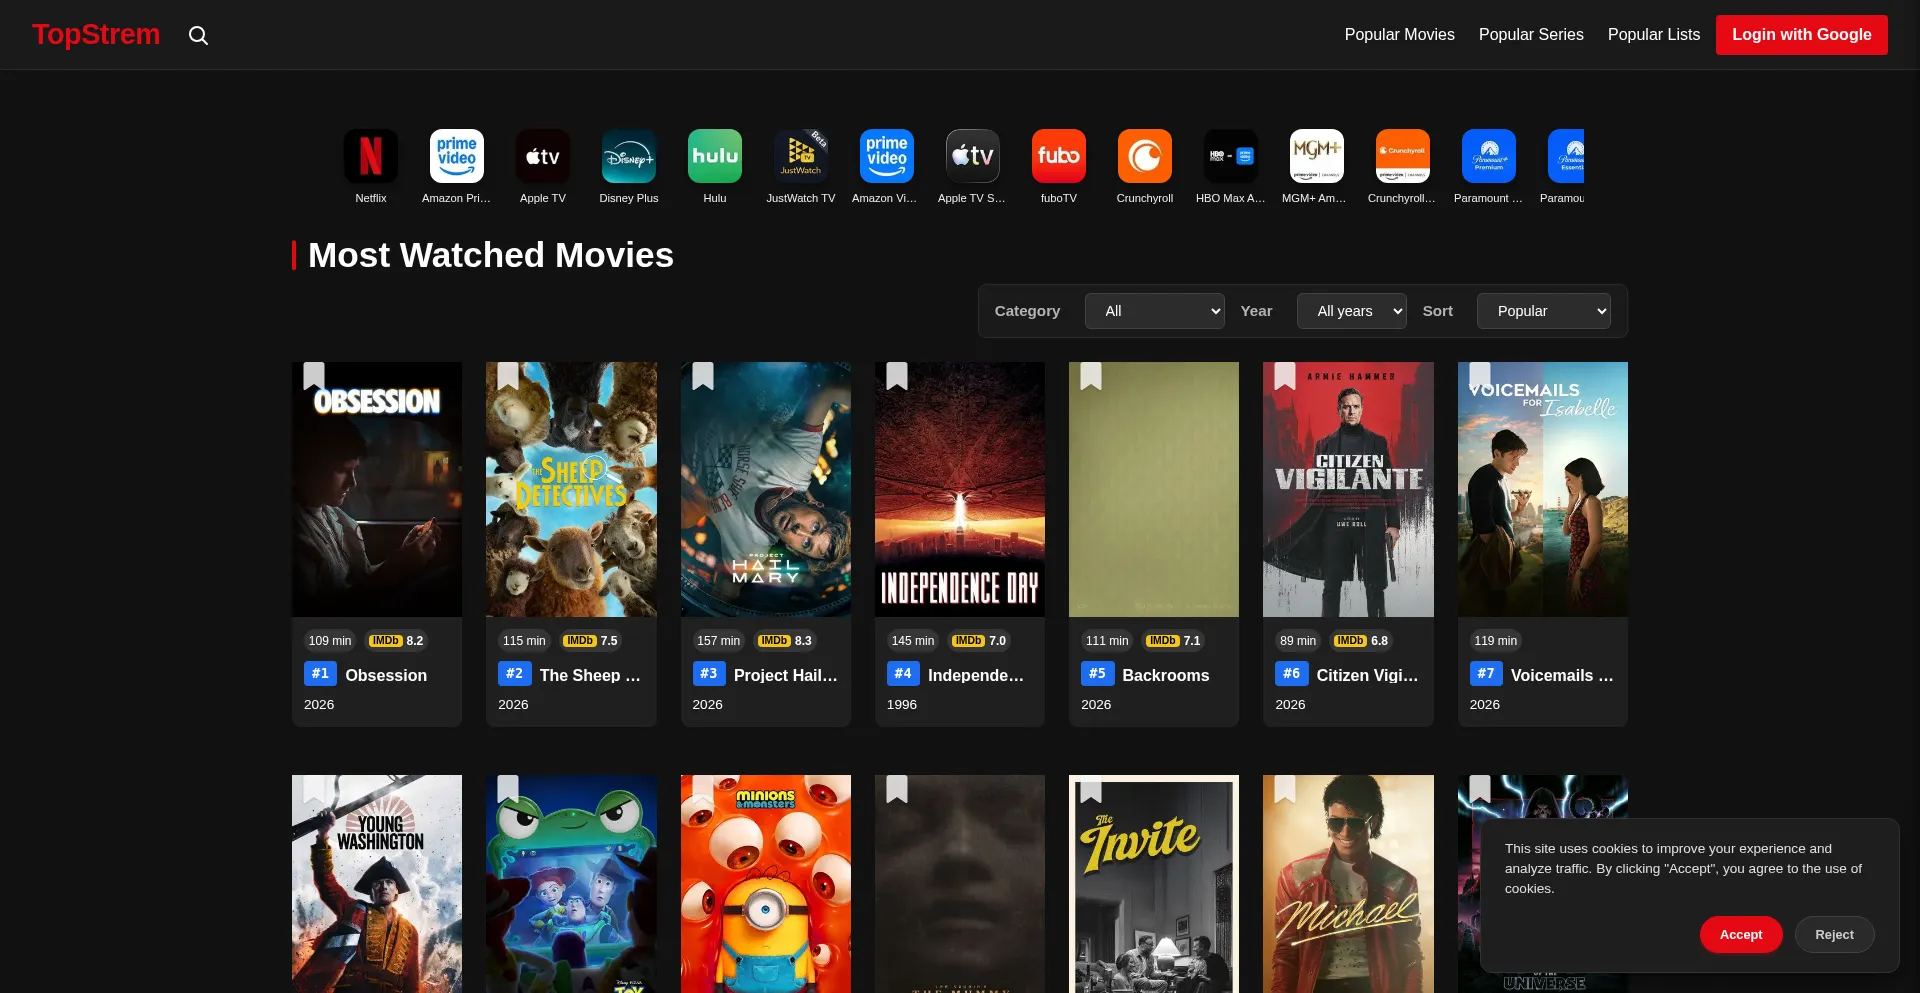Open the Toy Story poster
Image resolution: width=1920 pixels, height=993 pixels.
pyautogui.click(x=571, y=884)
